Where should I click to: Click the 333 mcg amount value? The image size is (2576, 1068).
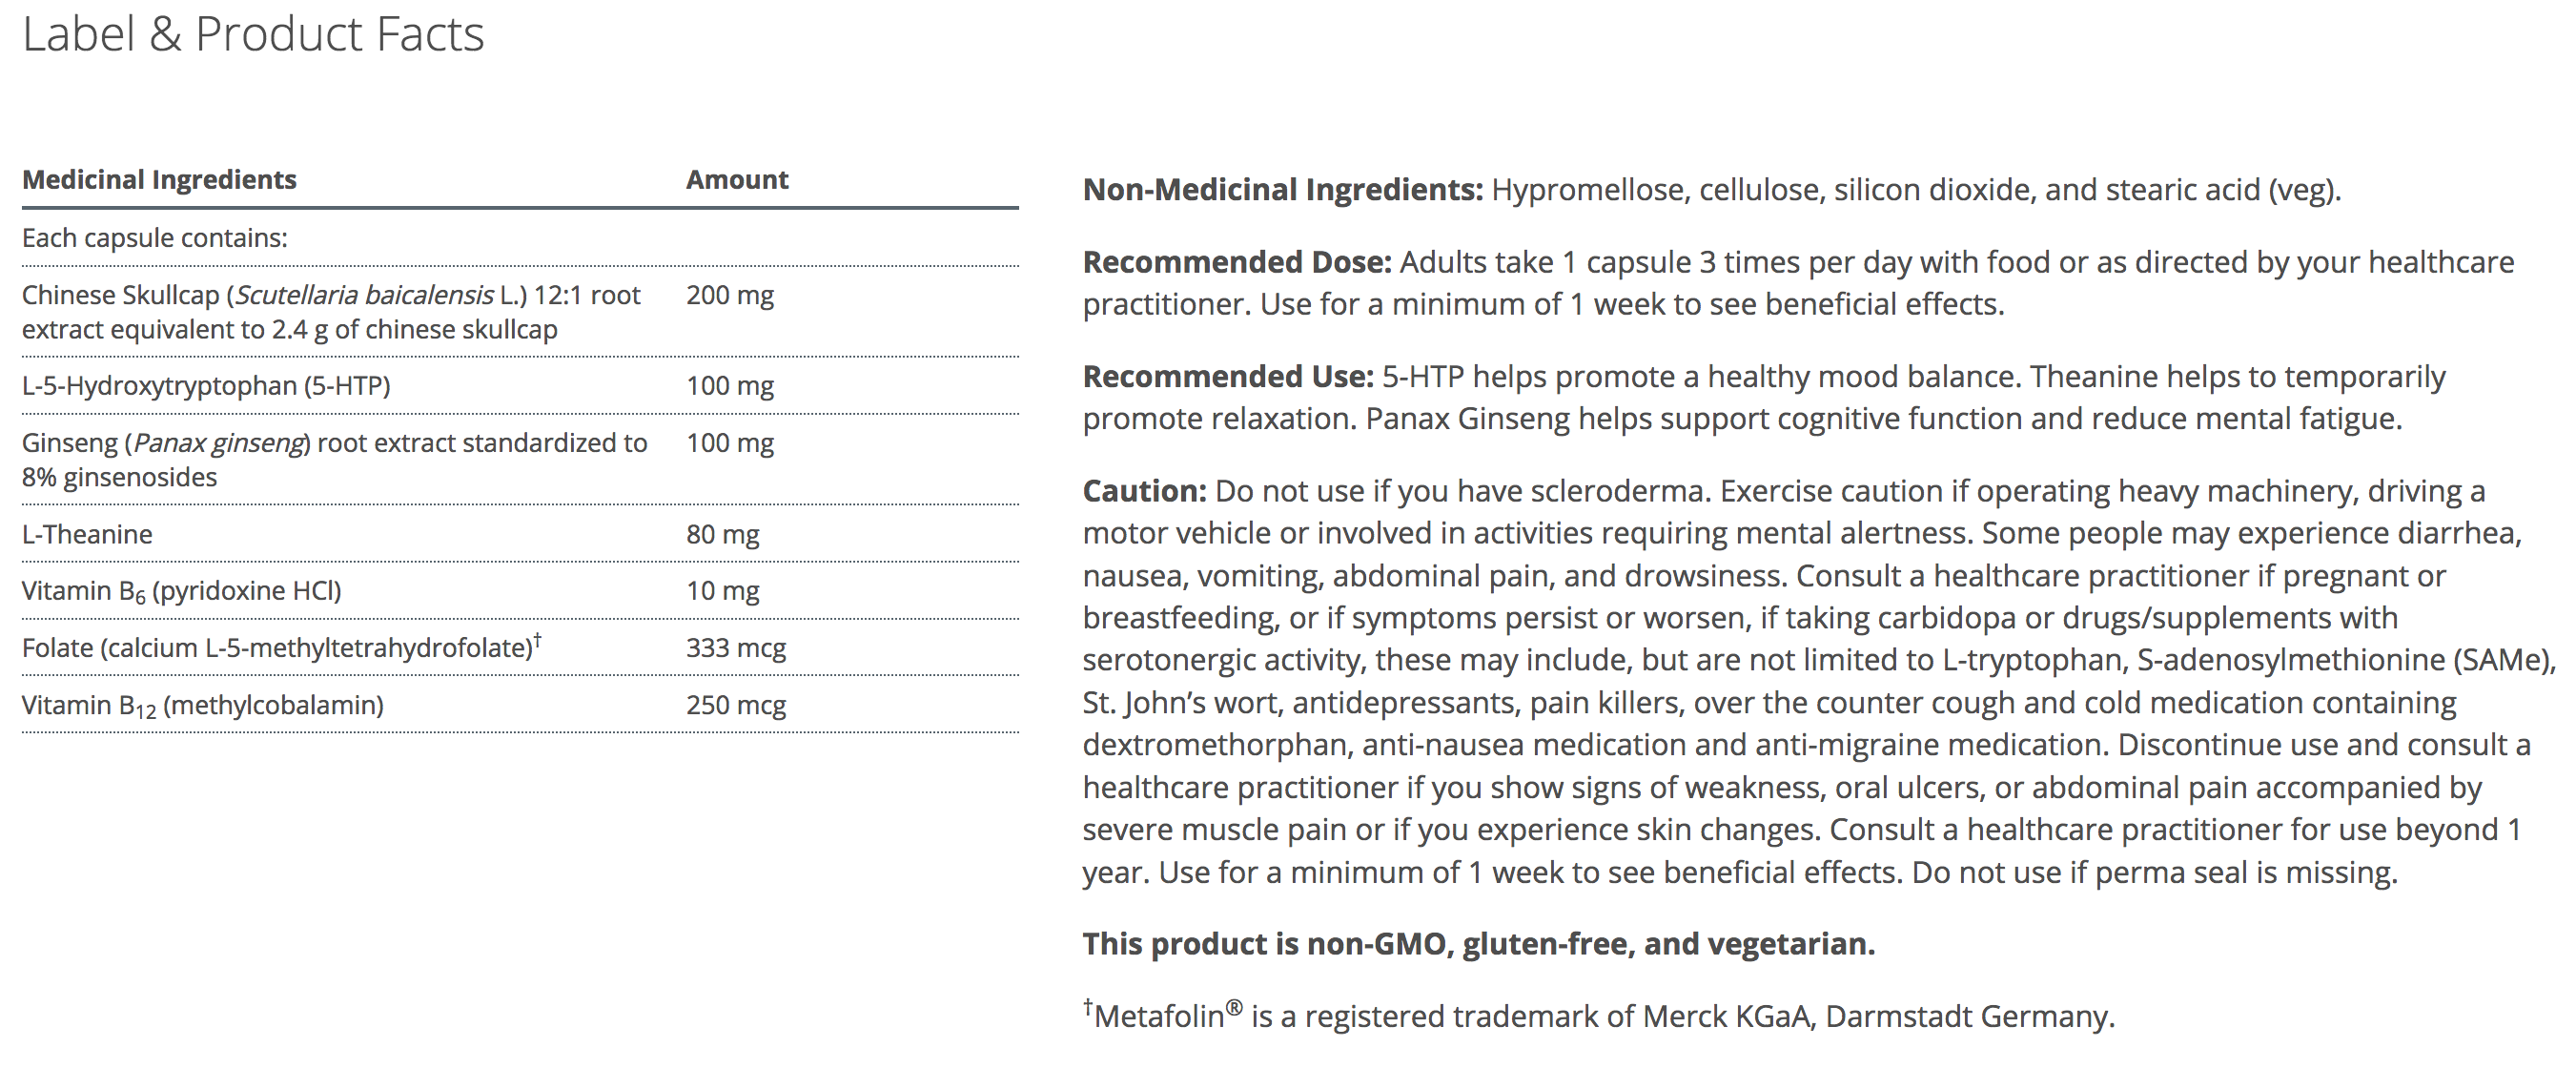click(736, 648)
